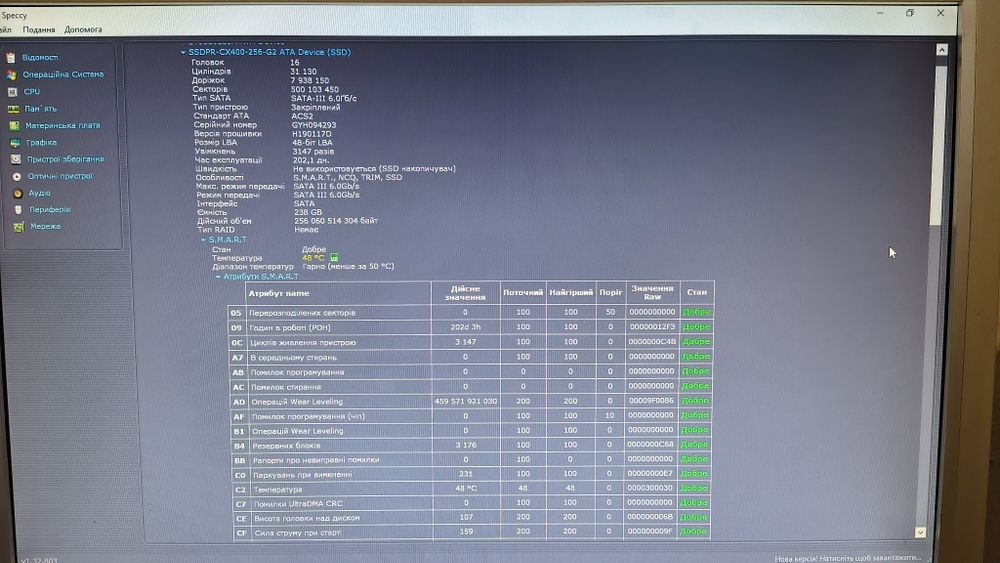Restore down the Speccy window
This screenshot has height=563, width=1000.
(910, 13)
